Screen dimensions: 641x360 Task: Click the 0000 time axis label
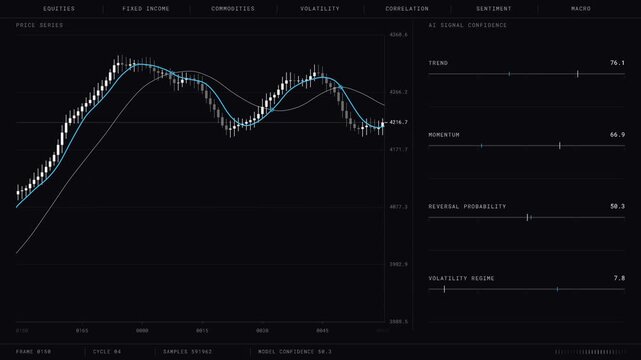(x=142, y=331)
